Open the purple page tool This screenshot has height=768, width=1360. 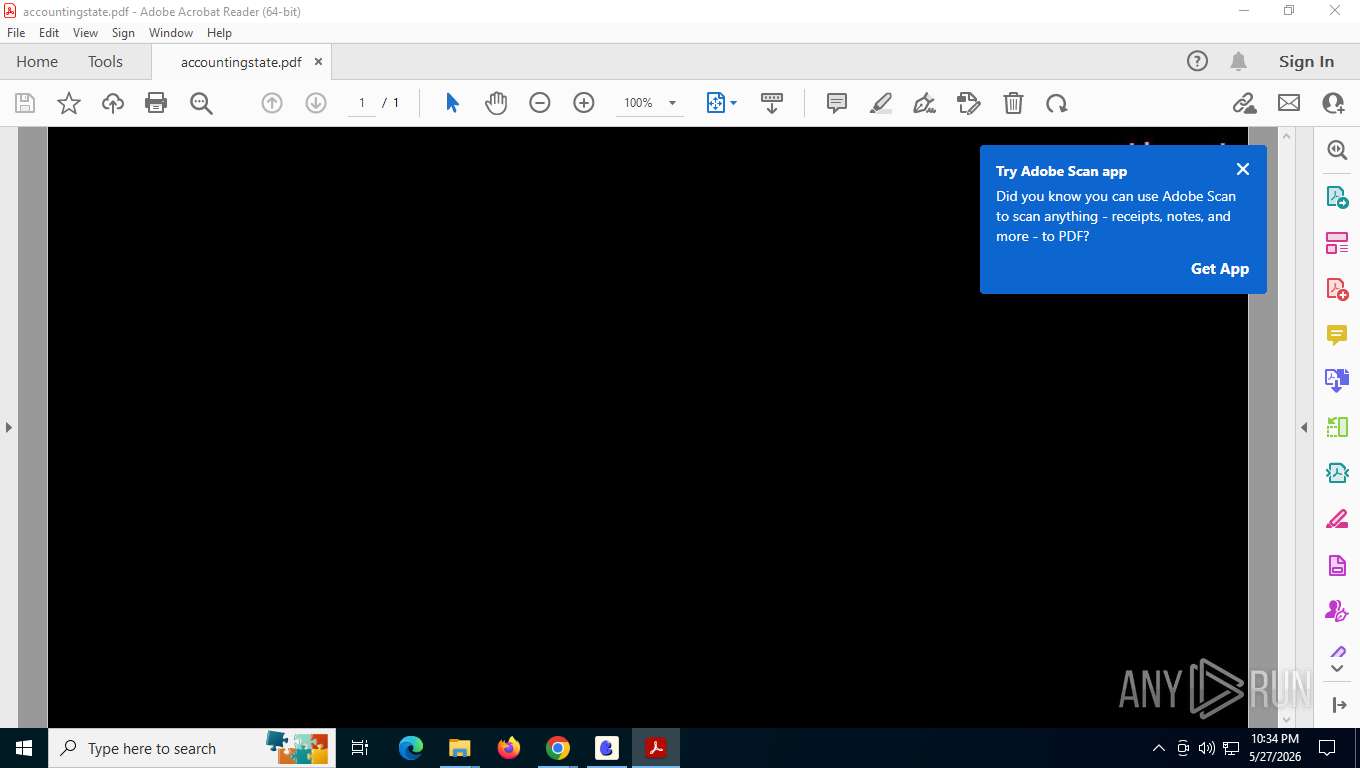click(1337, 565)
